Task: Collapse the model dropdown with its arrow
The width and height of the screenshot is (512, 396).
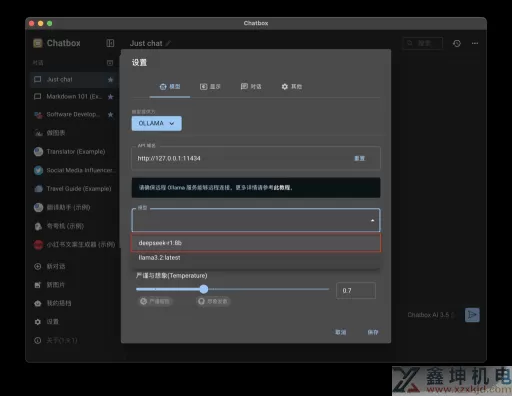Action: (372, 220)
